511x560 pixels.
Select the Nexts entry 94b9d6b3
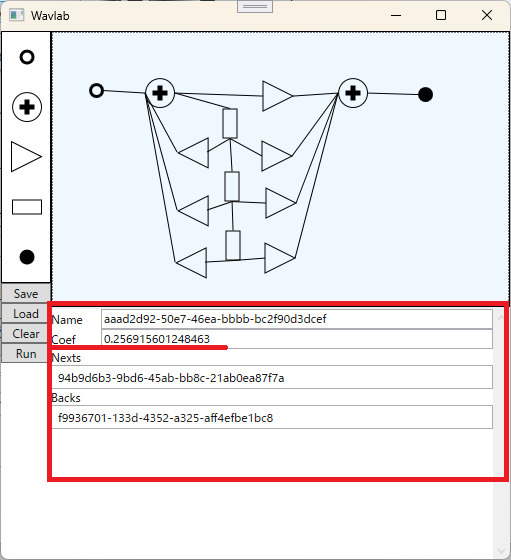click(x=272, y=378)
